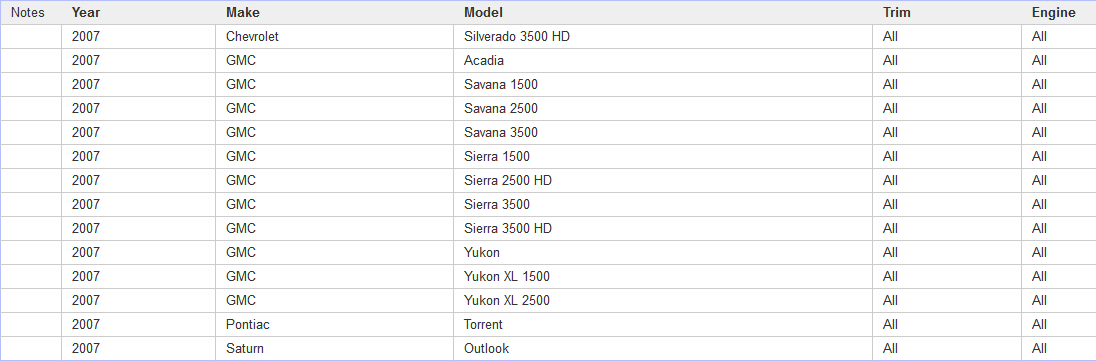
Task: Click the Yukon XL 2500 model cell
Action: [663, 300]
